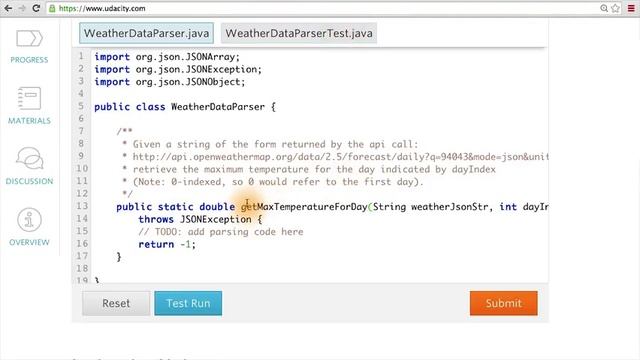Reload the page with the refresh icon

(36, 8)
